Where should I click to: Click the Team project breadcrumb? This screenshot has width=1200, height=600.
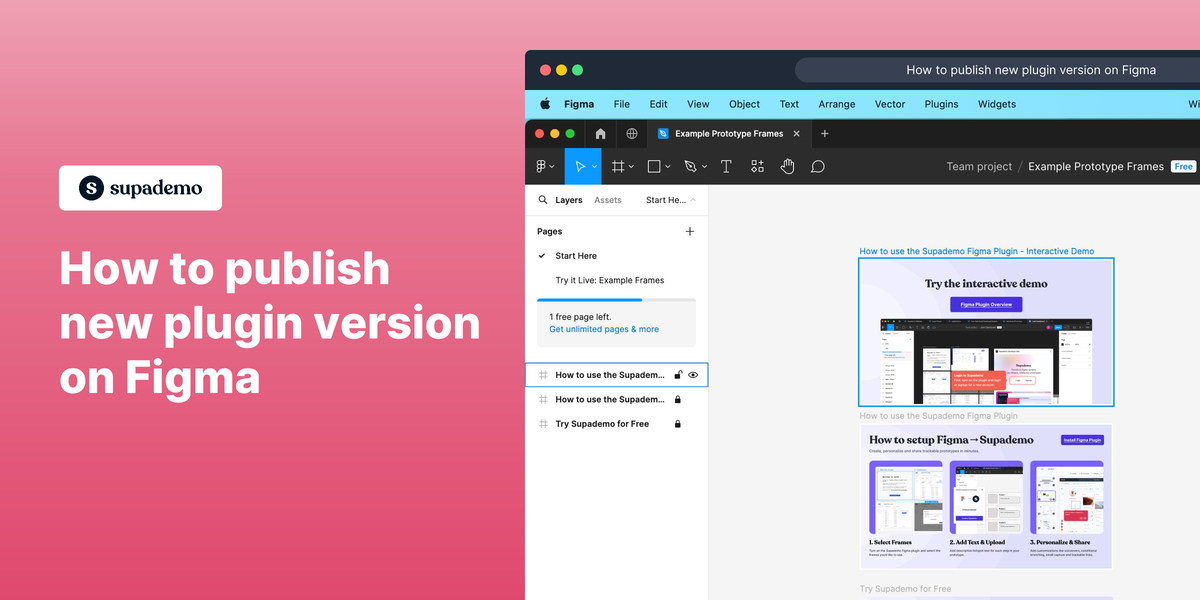click(979, 167)
